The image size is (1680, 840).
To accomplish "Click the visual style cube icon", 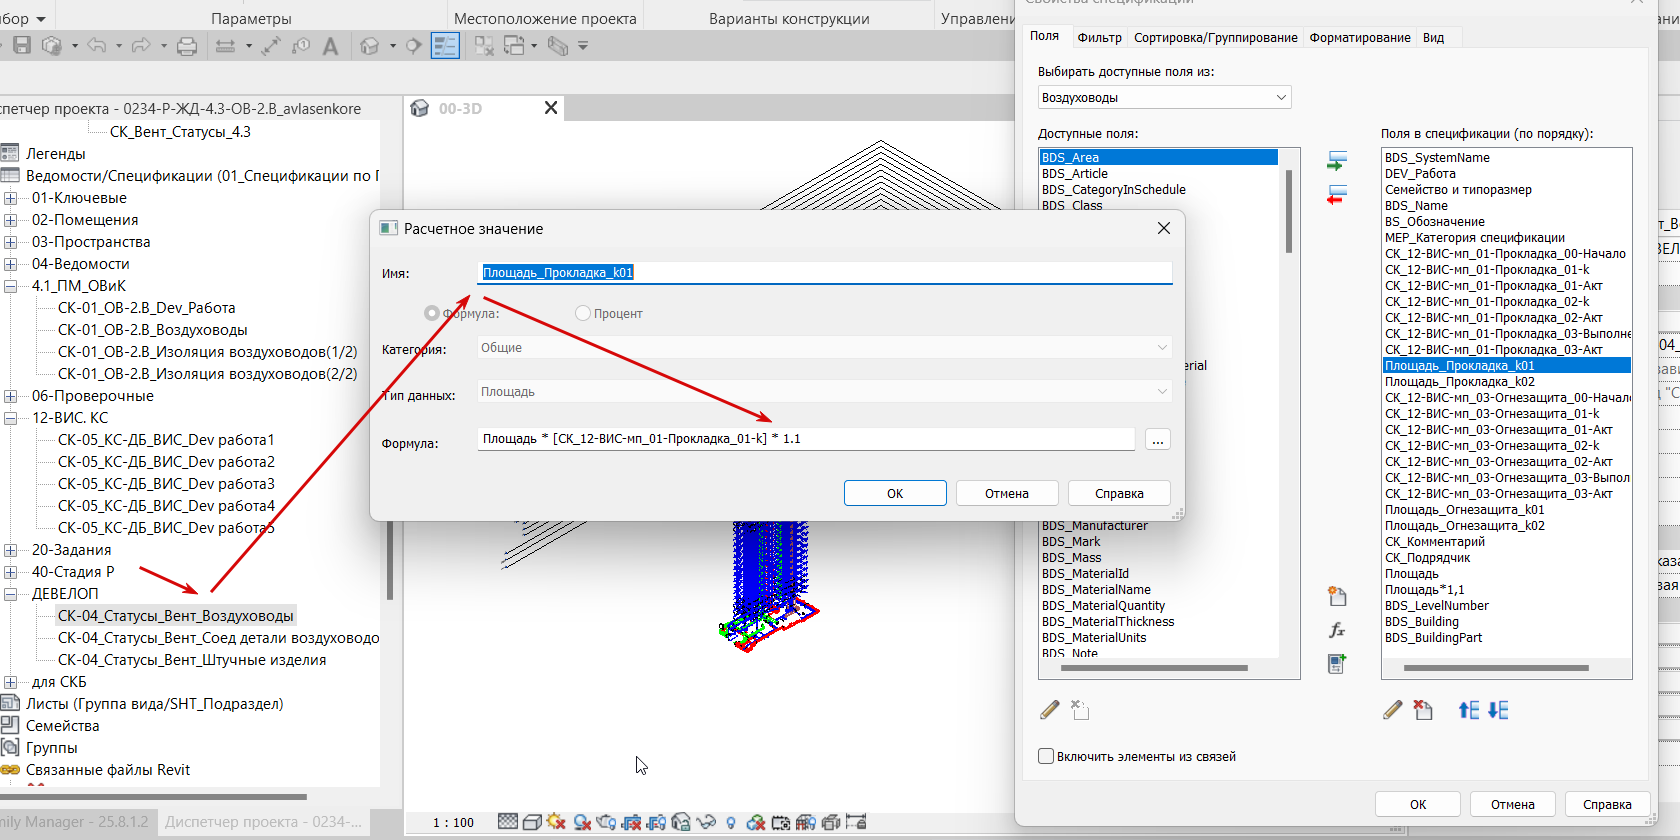I will [x=532, y=822].
